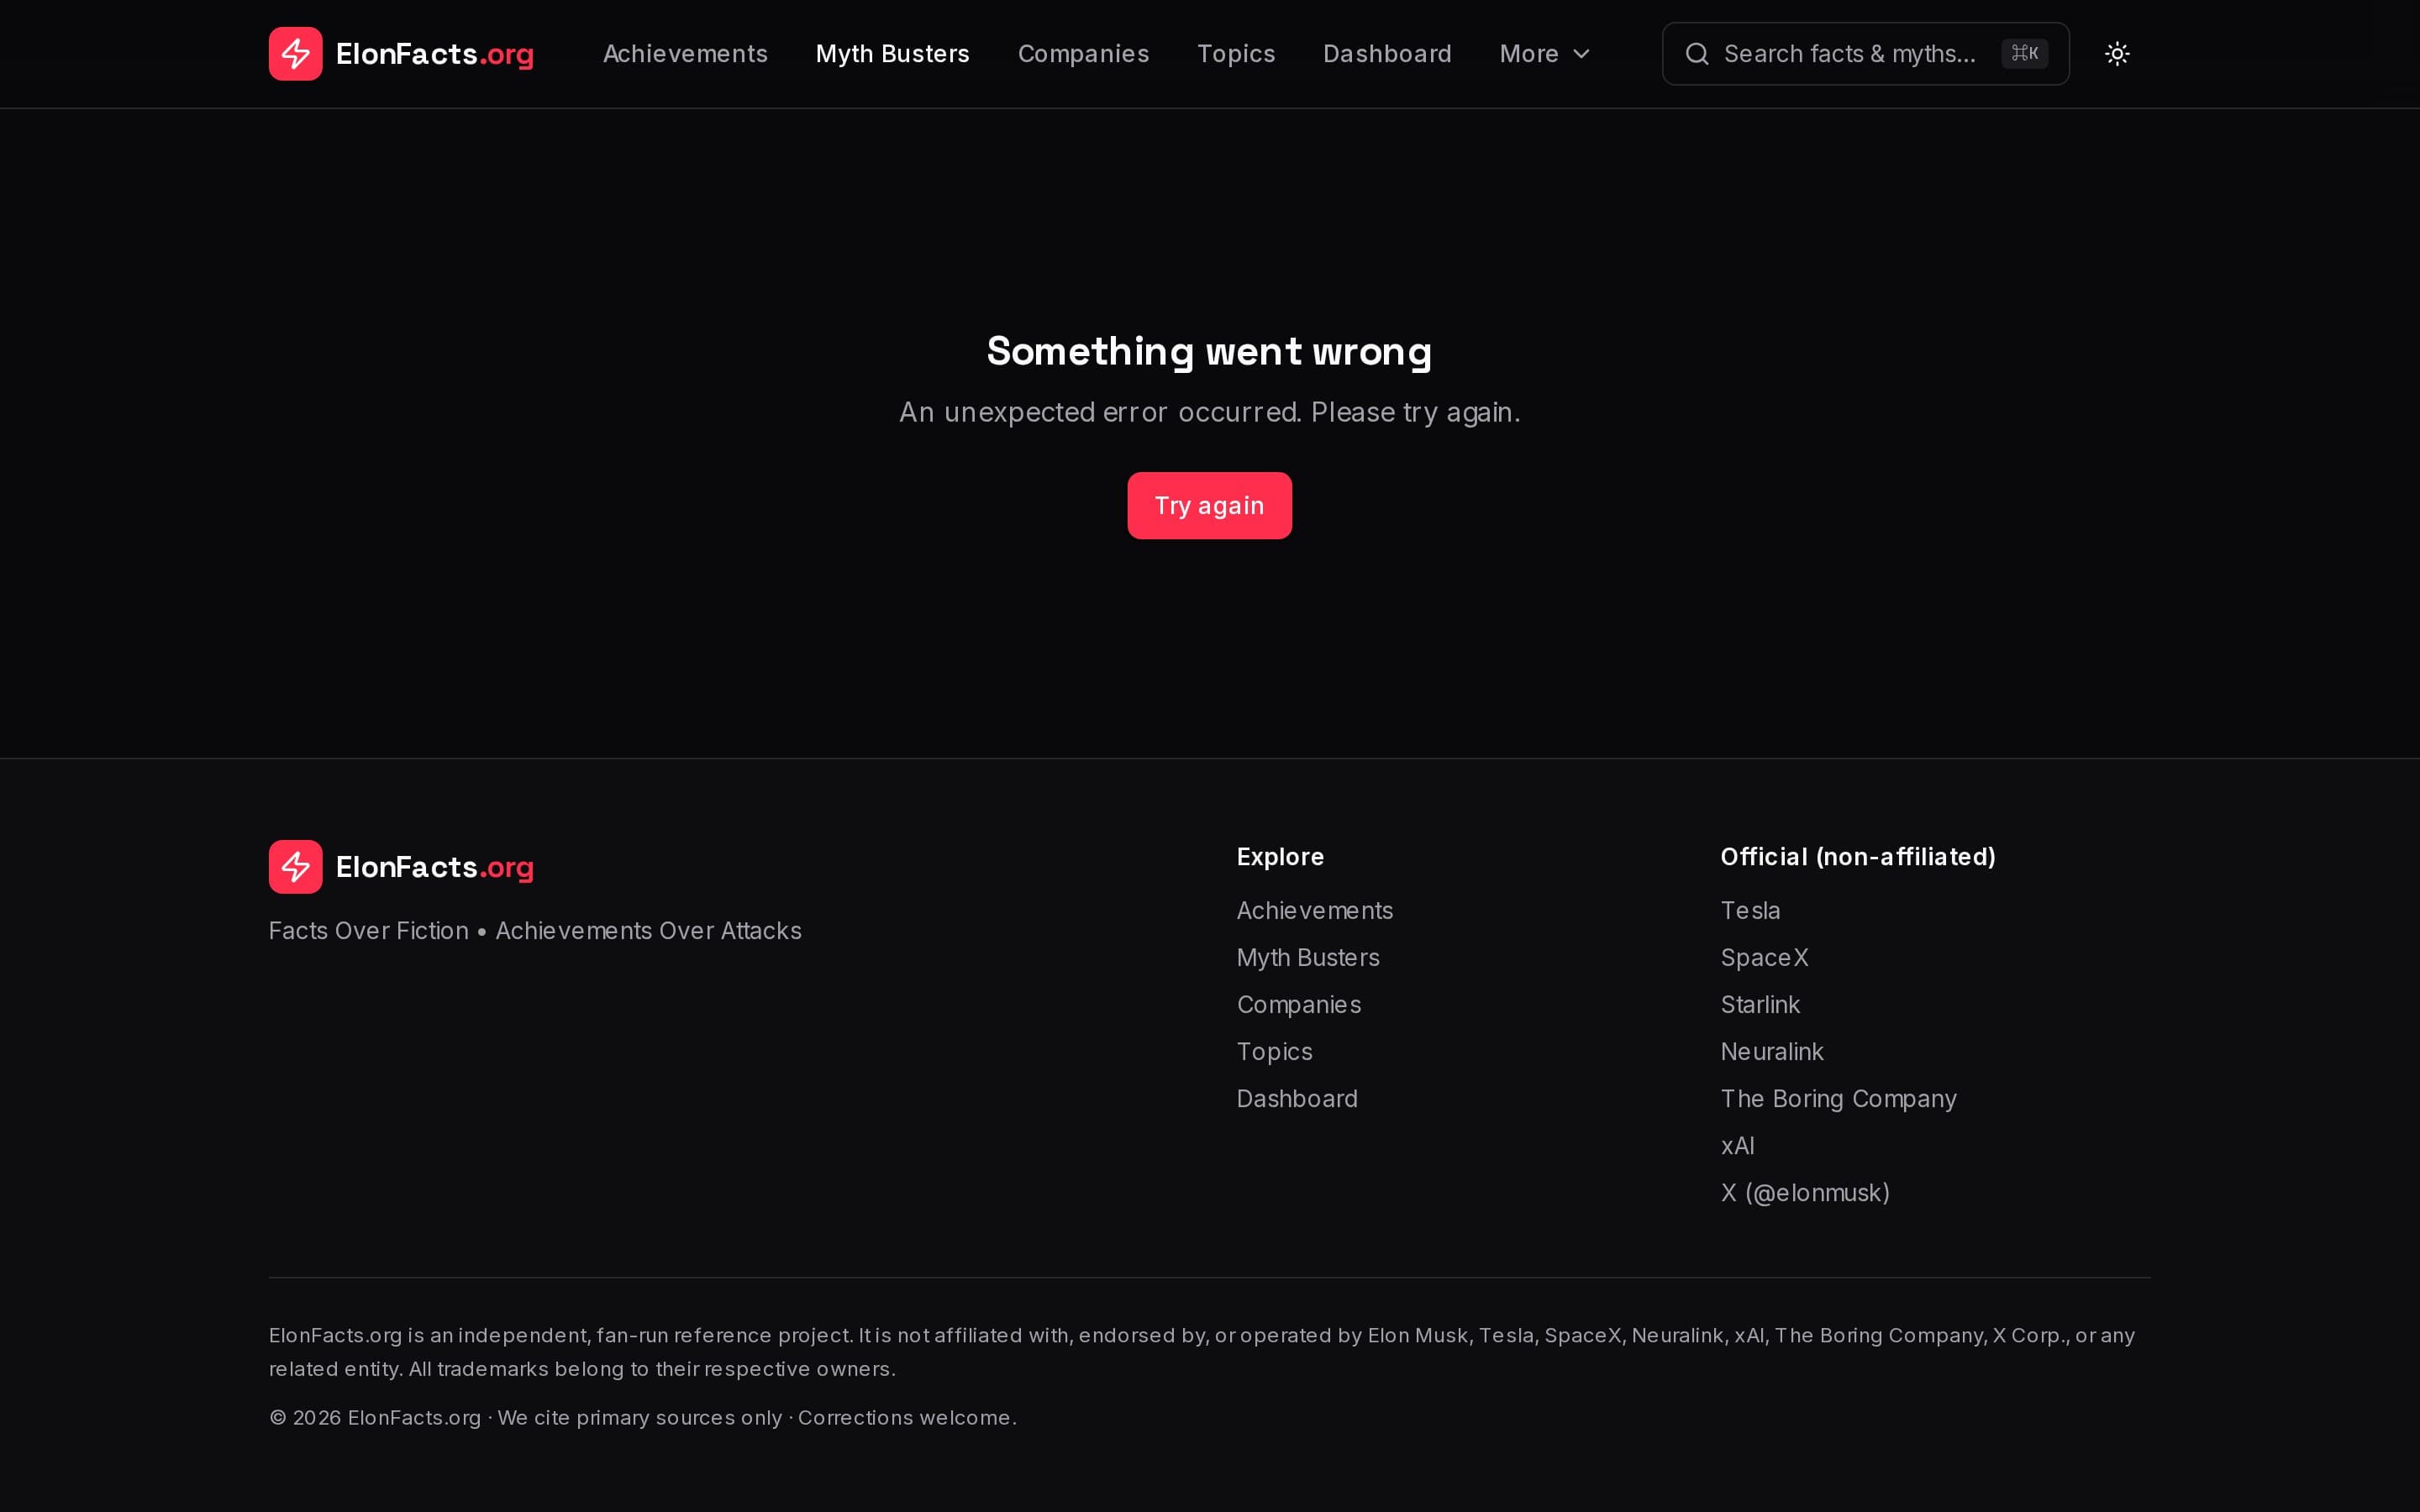This screenshot has height=1512, width=2420.
Task: Open Companies from the top navigation
Action: click(x=1083, y=54)
